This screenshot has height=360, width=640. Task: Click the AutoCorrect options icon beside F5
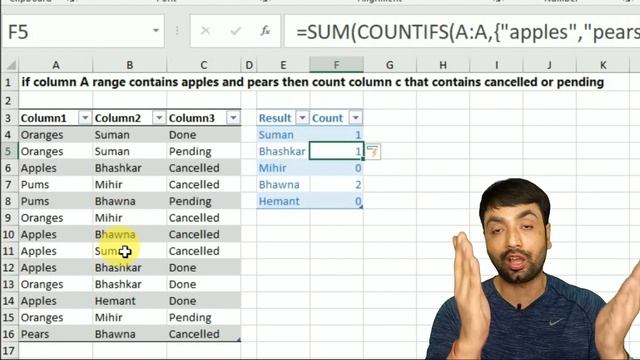pyautogui.click(x=373, y=152)
